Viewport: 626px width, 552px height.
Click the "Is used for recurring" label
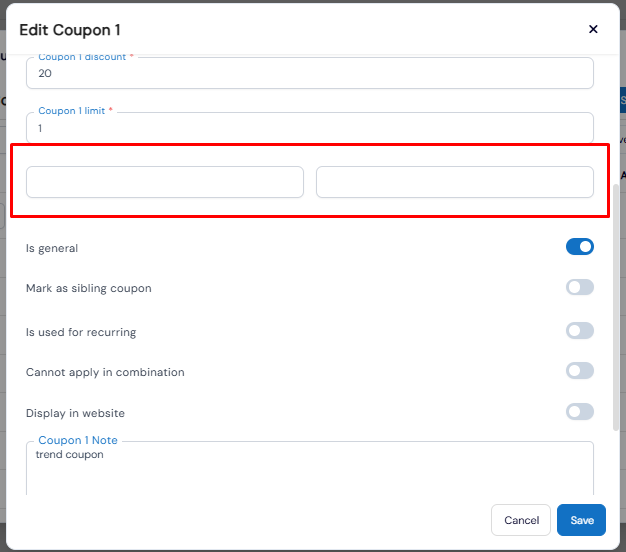click(x=81, y=332)
